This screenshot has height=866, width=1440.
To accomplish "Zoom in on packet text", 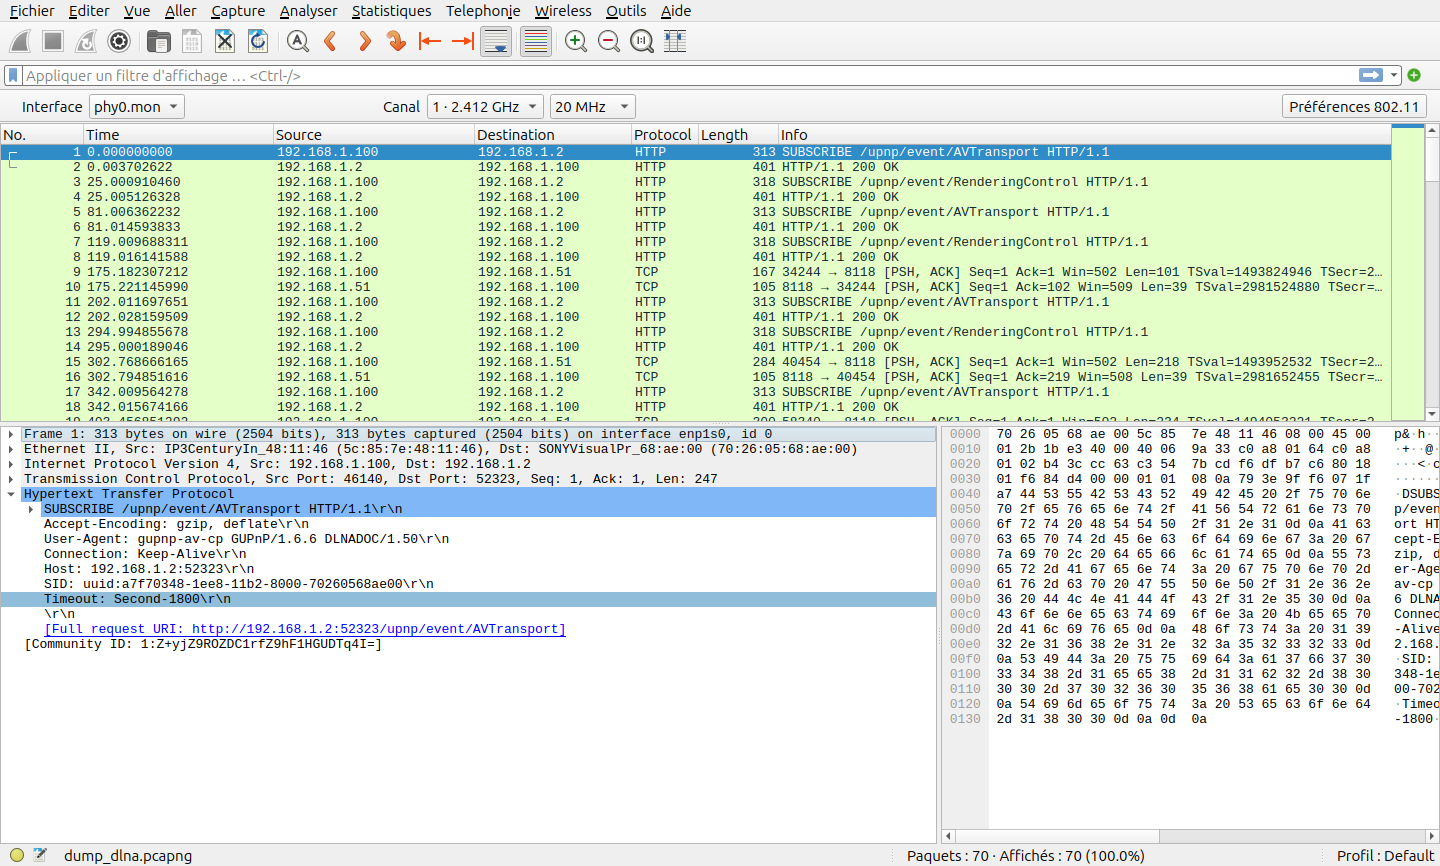I will click(x=576, y=41).
